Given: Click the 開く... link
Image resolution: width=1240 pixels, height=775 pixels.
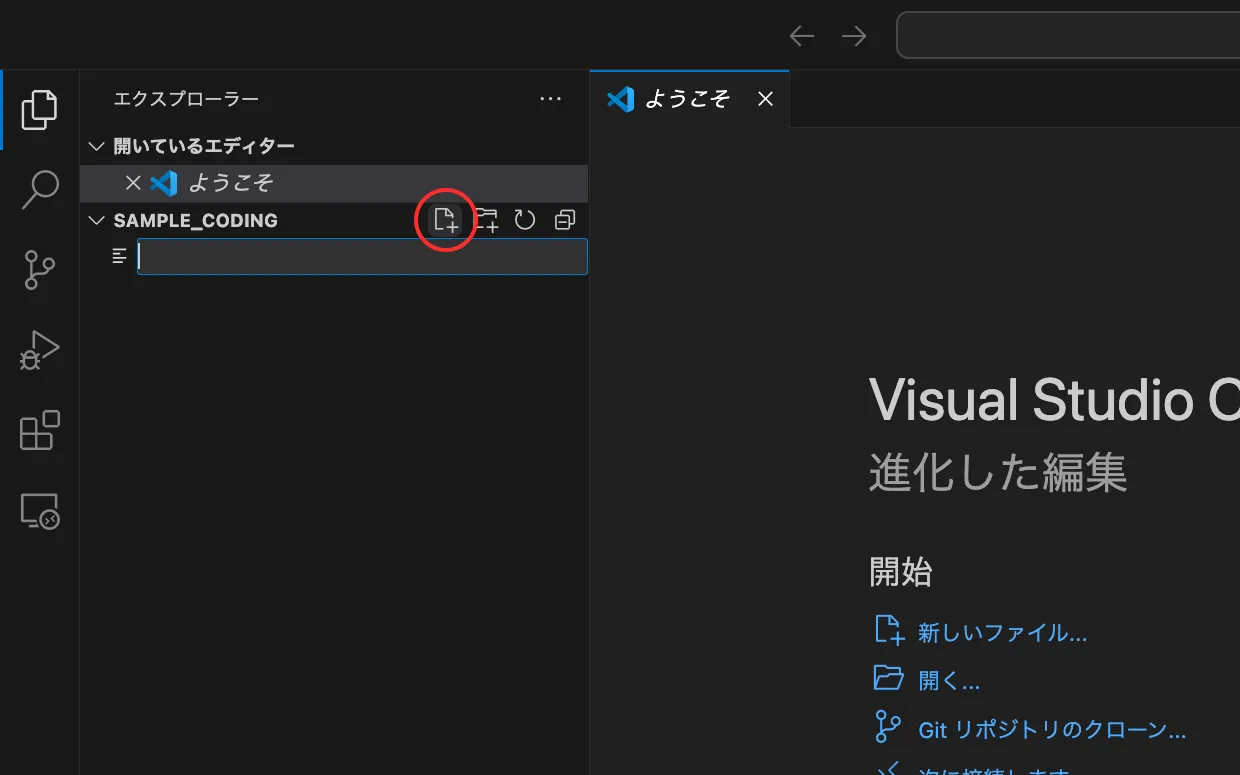Looking at the screenshot, I should (949, 682).
